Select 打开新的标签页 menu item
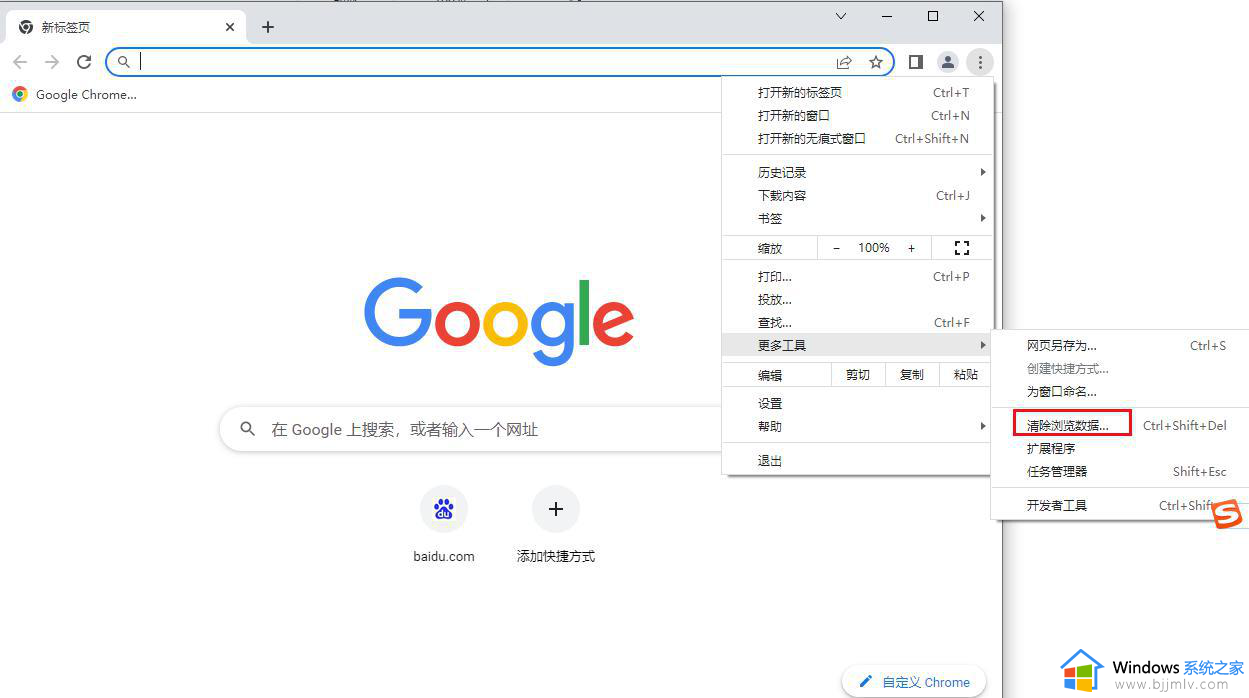Image resolution: width=1249 pixels, height=698 pixels. 858,92
